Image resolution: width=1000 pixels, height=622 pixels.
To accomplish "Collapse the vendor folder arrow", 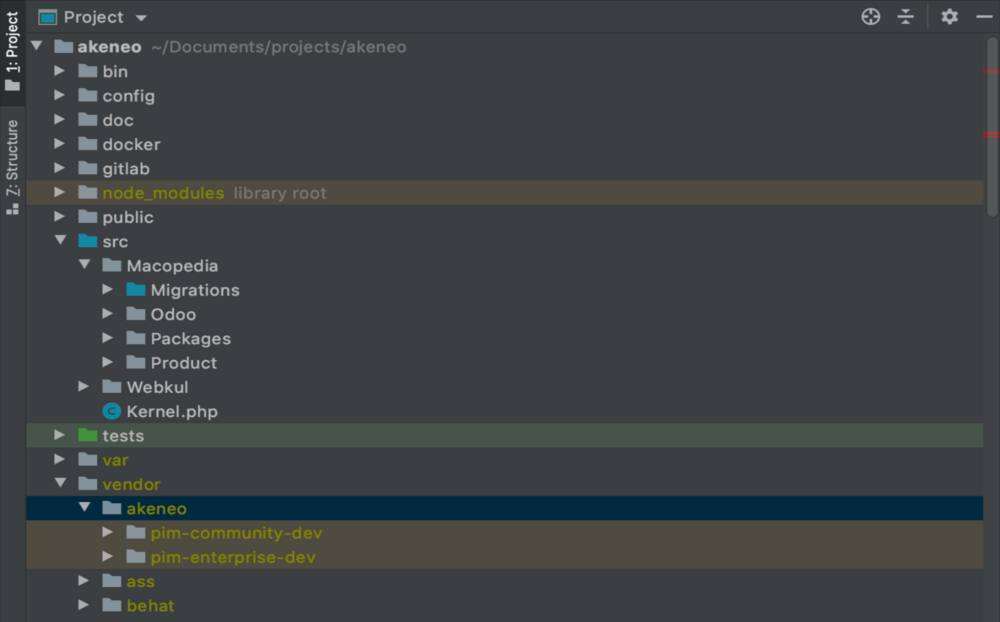I will tap(60, 485).
